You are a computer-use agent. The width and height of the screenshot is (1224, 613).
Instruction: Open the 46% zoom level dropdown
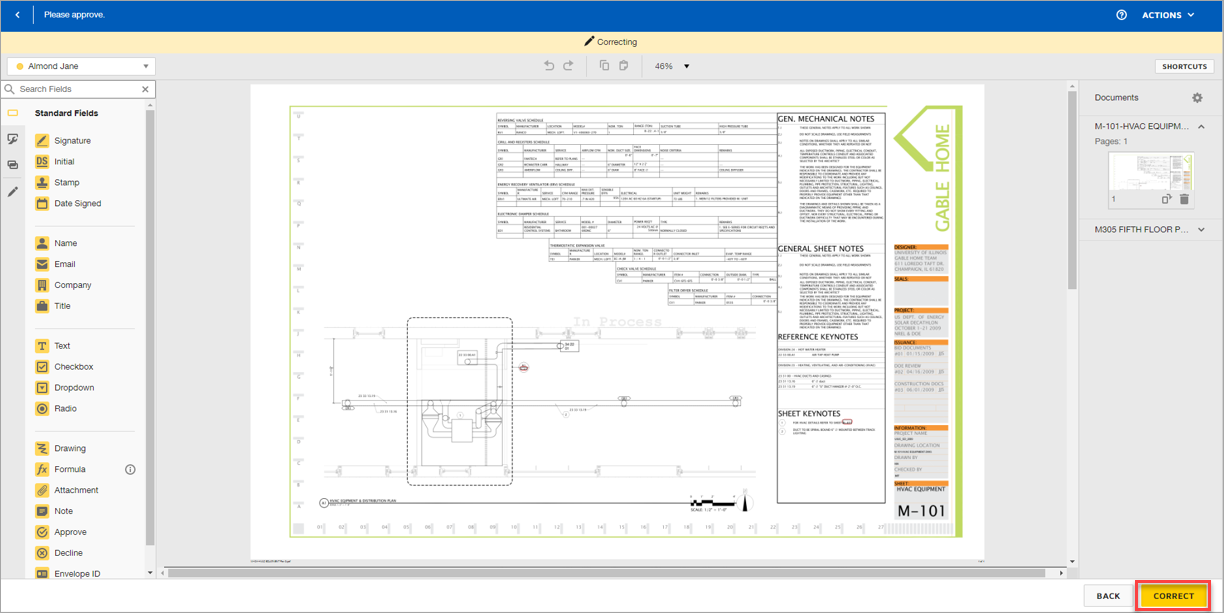(672, 66)
